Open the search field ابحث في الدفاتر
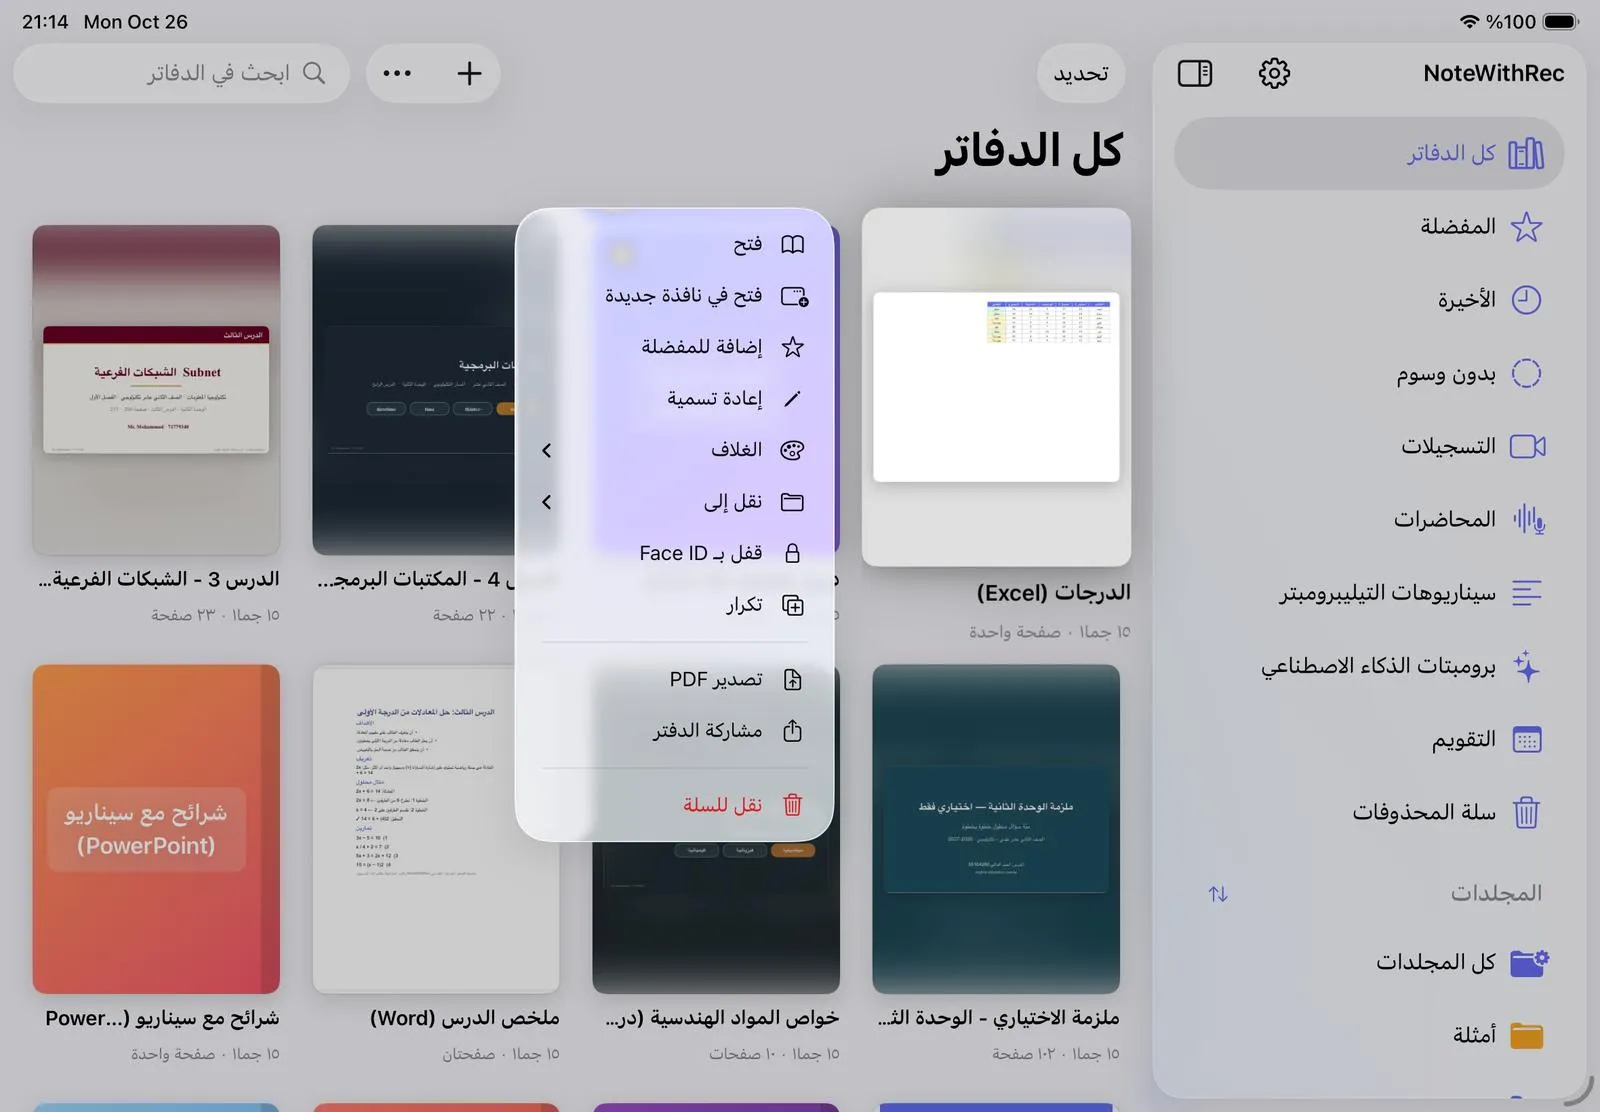 pyautogui.click(x=182, y=73)
